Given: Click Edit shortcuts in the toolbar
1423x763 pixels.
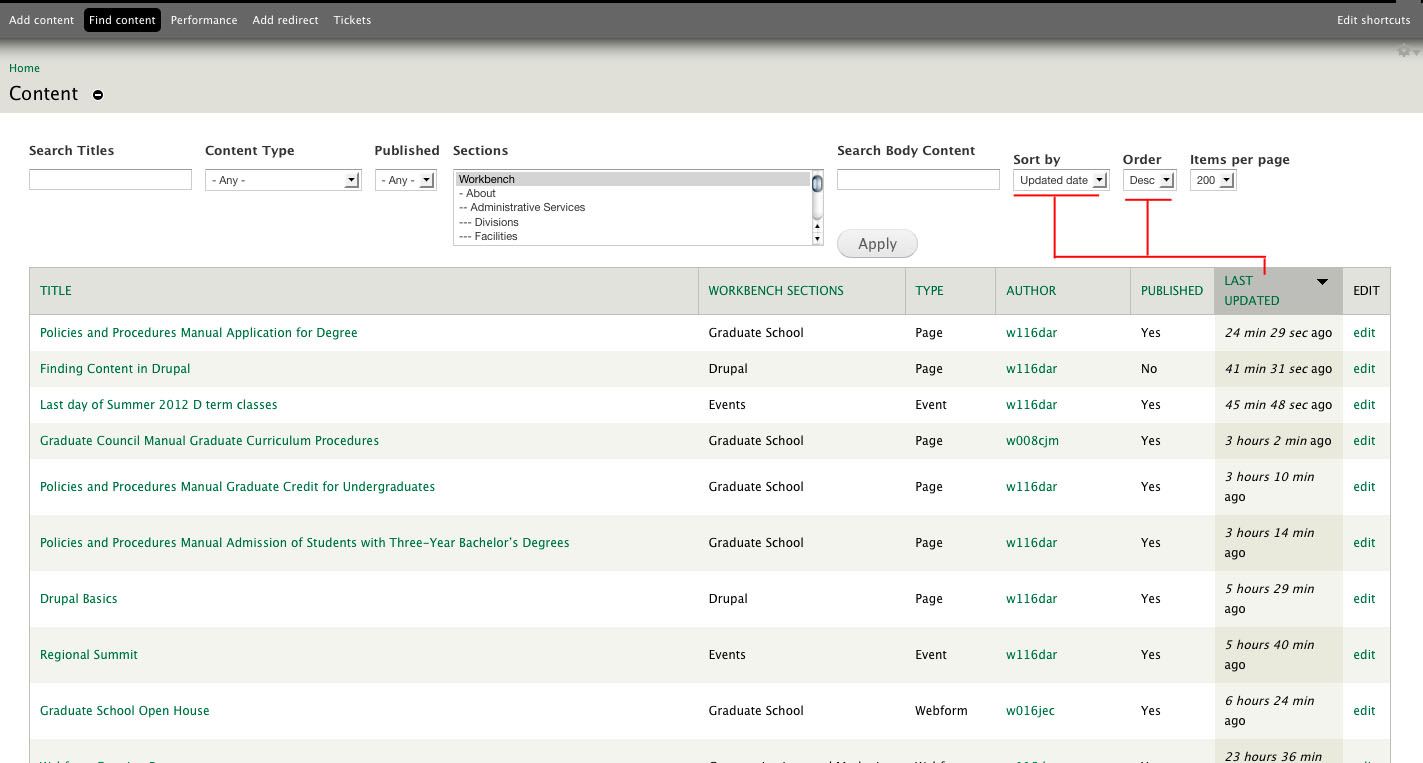Looking at the screenshot, I should pyautogui.click(x=1374, y=19).
